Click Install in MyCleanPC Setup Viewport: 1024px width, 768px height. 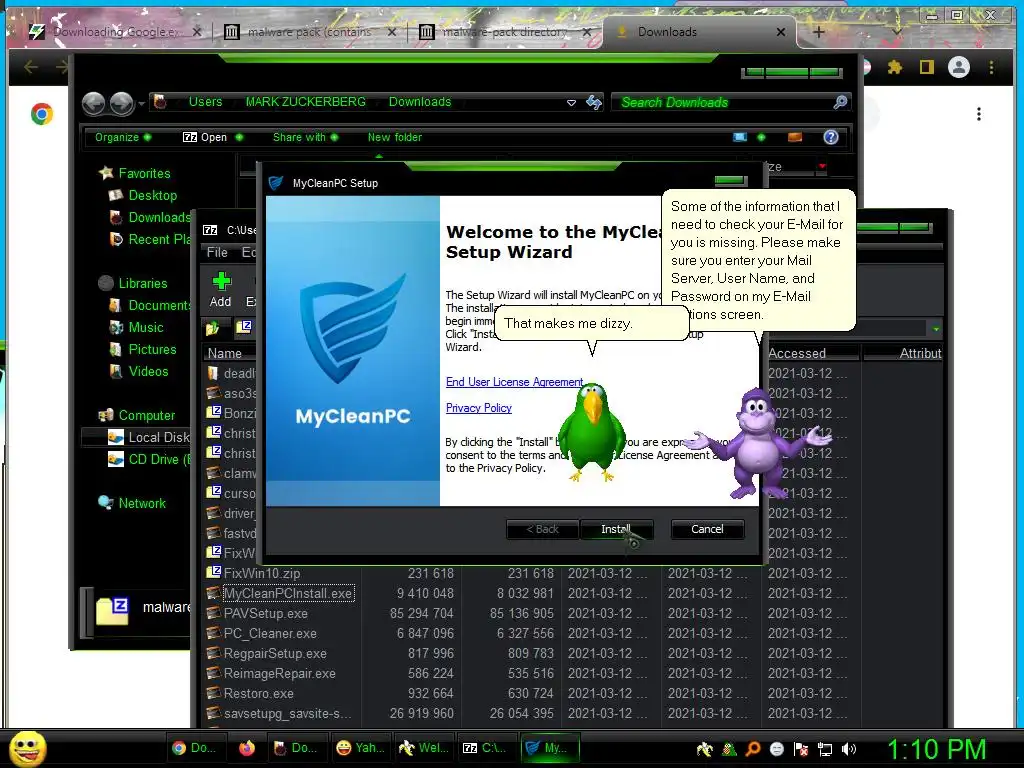[x=616, y=529]
